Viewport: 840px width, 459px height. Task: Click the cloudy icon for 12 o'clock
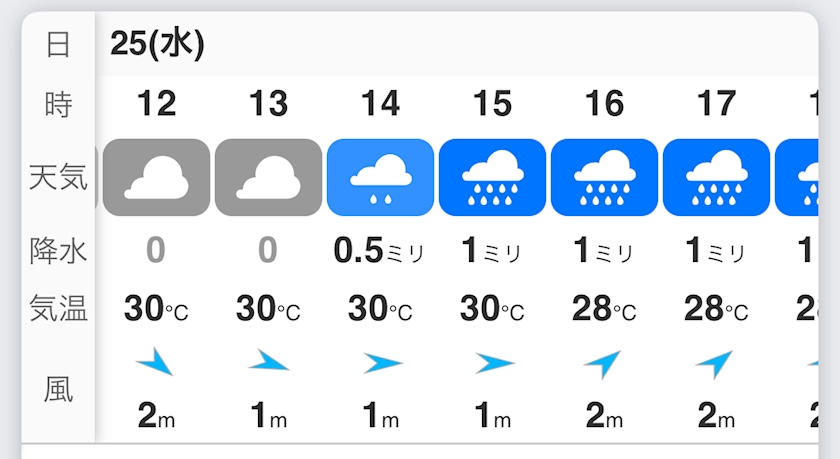(156, 178)
